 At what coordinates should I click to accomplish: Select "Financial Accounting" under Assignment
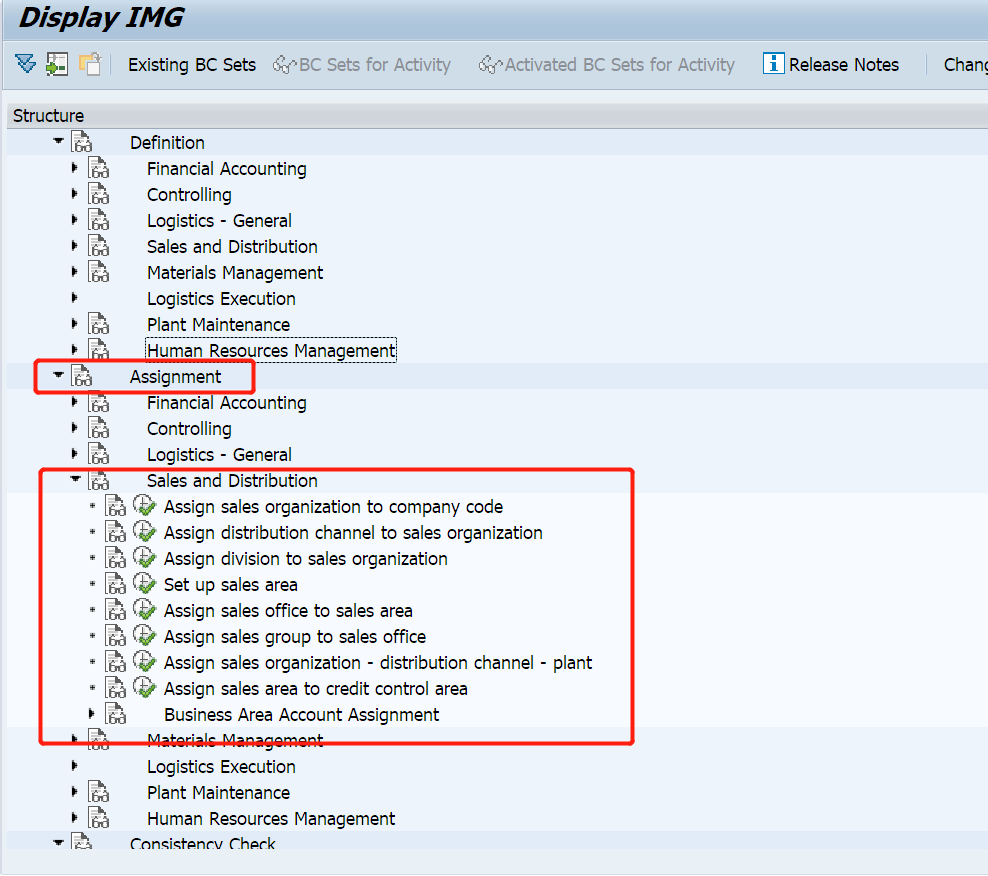click(226, 401)
